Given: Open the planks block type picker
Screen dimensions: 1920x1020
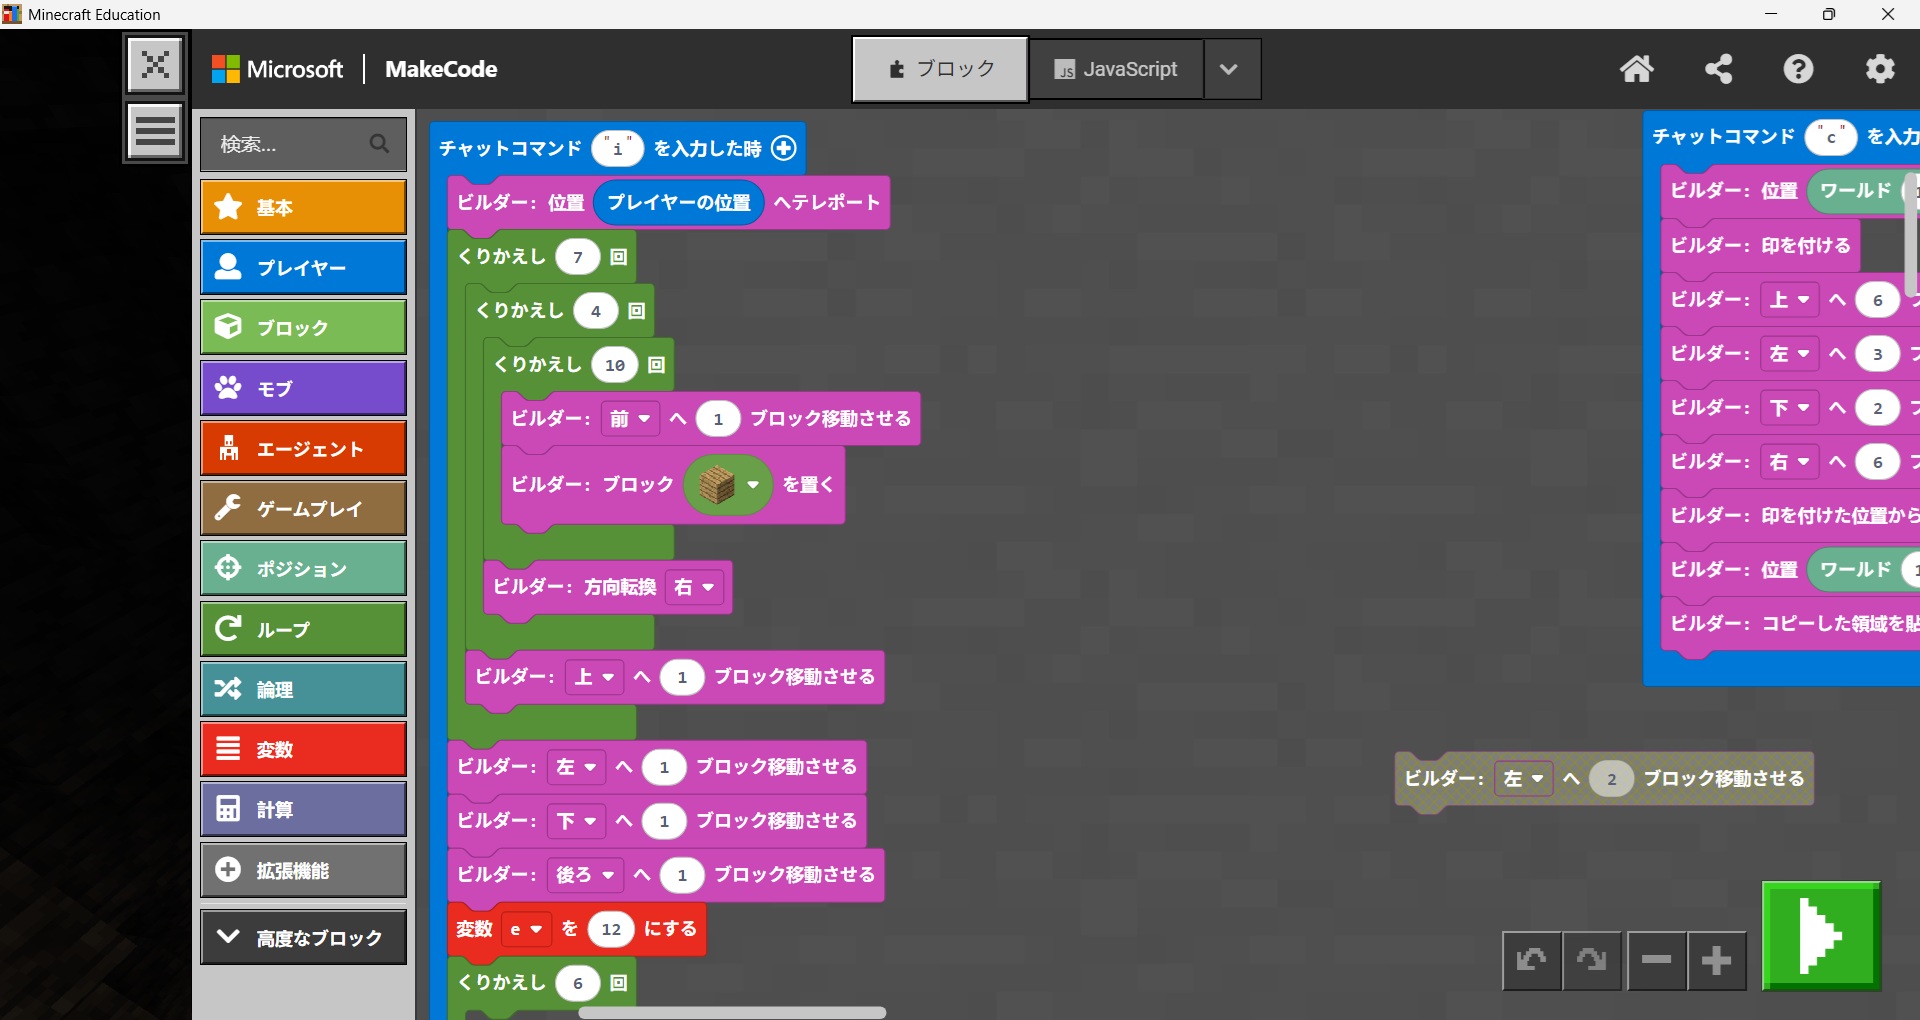Looking at the screenshot, I should (728, 485).
